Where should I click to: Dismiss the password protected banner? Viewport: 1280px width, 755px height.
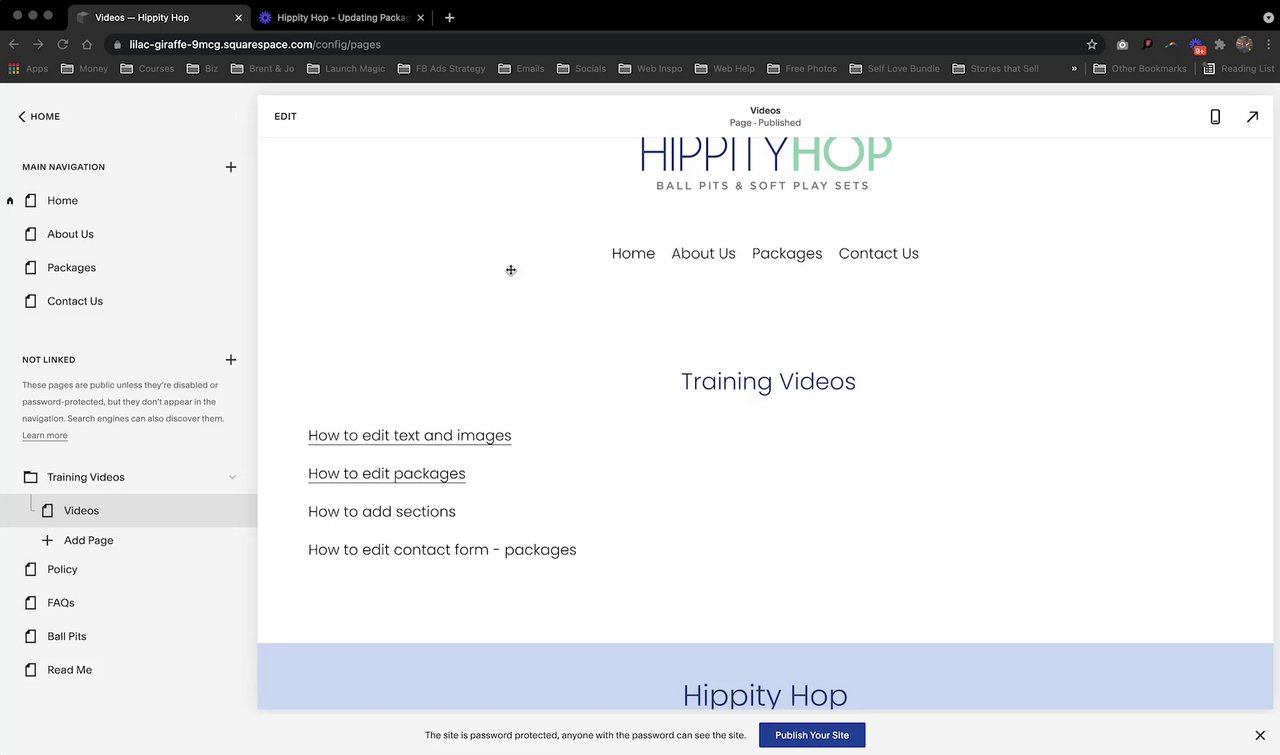click(x=1260, y=736)
